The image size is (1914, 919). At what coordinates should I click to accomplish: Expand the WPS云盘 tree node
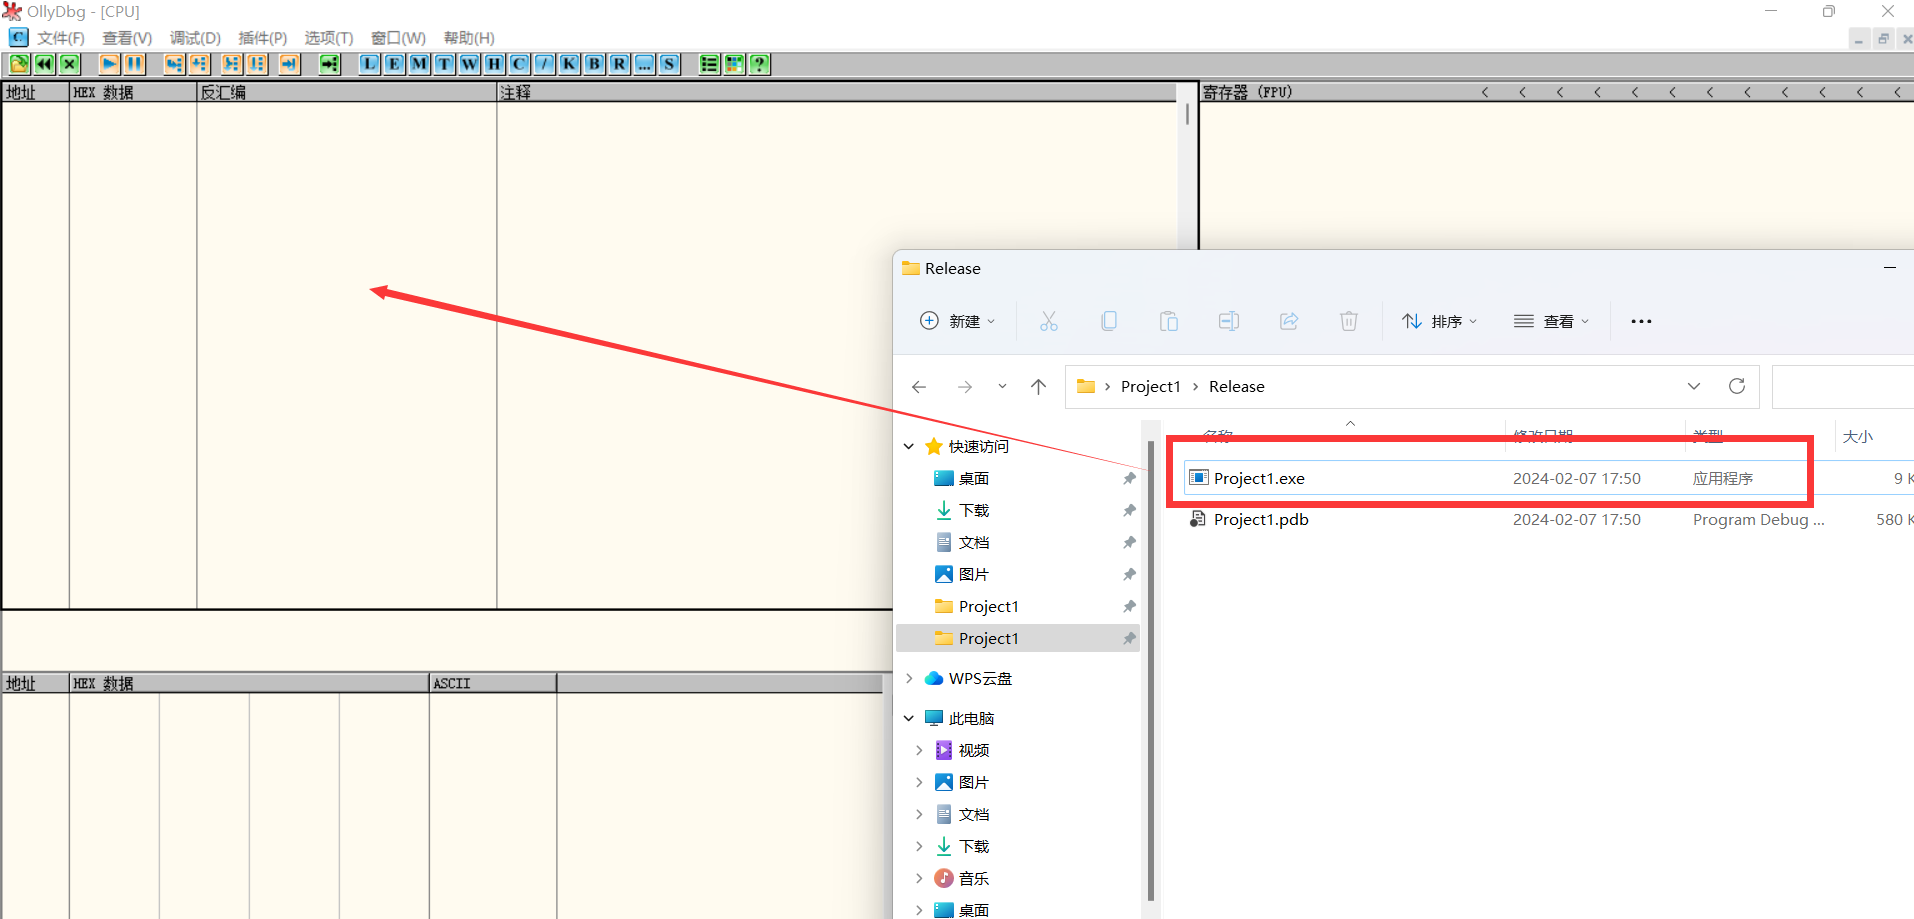pos(909,679)
